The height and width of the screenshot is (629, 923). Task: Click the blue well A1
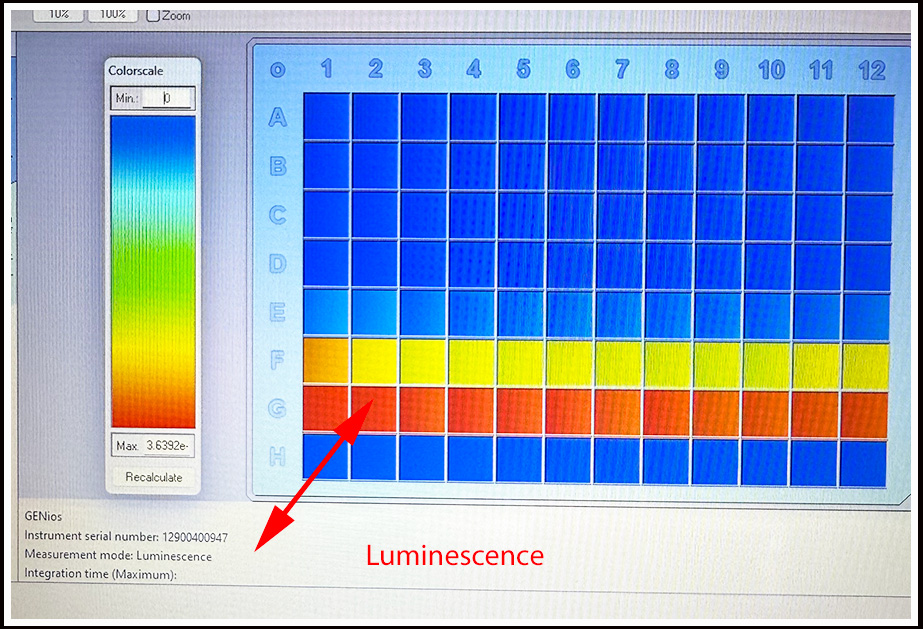[x=326, y=117]
